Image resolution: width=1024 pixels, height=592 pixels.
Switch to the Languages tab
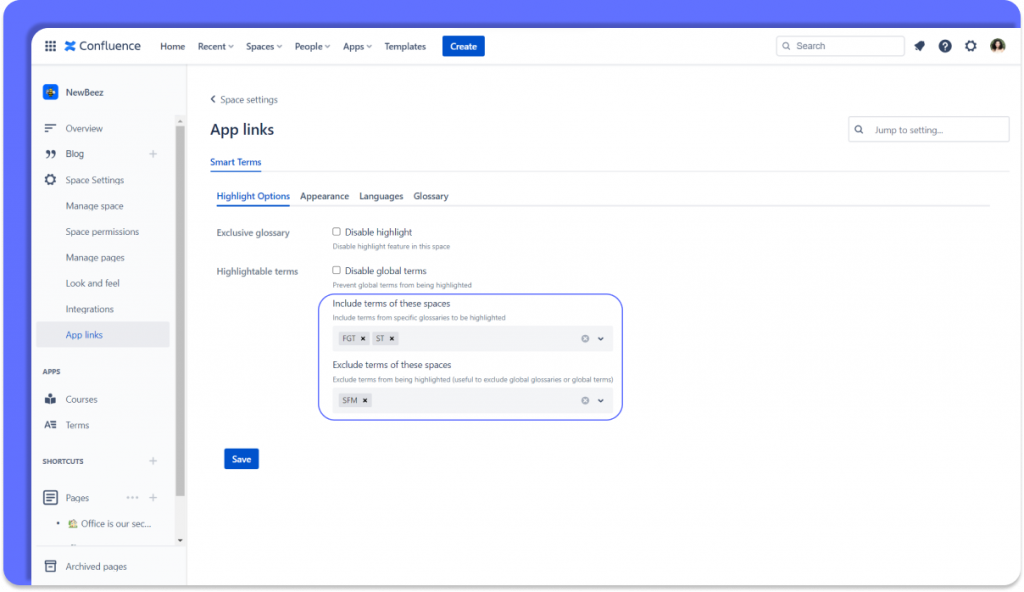pyautogui.click(x=381, y=196)
